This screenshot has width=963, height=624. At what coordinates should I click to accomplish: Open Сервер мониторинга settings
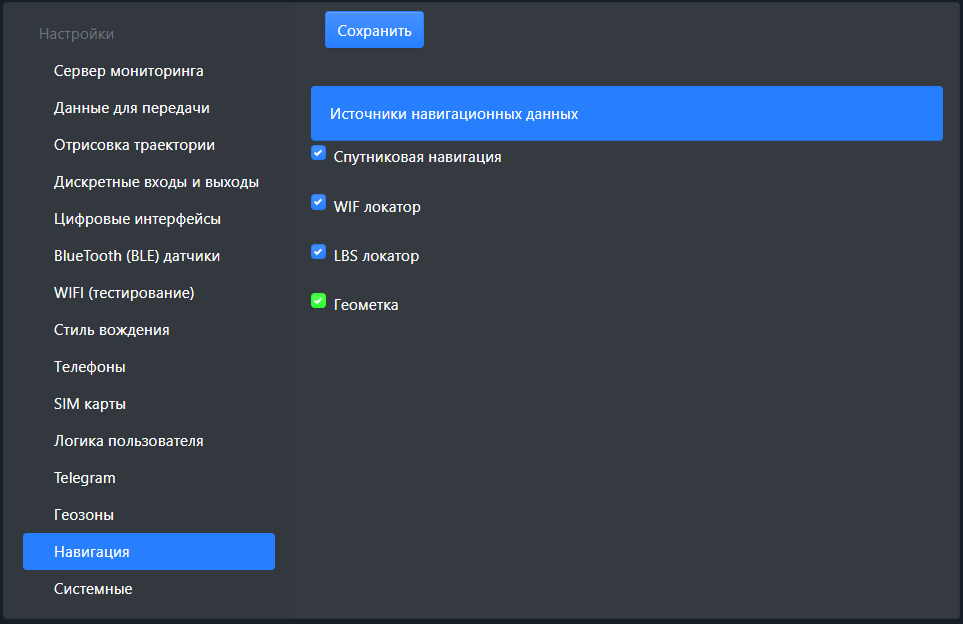pos(129,71)
